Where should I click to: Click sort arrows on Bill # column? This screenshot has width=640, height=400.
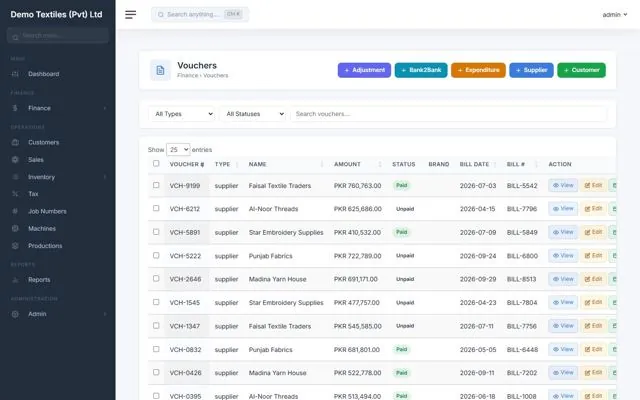pos(536,164)
